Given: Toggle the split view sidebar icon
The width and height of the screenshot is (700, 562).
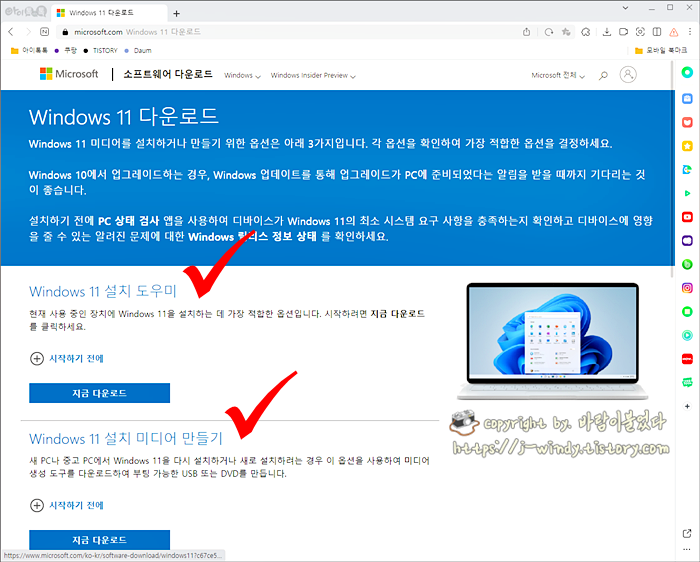Looking at the screenshot, I should pyautogui.click(x=657, y=32).
